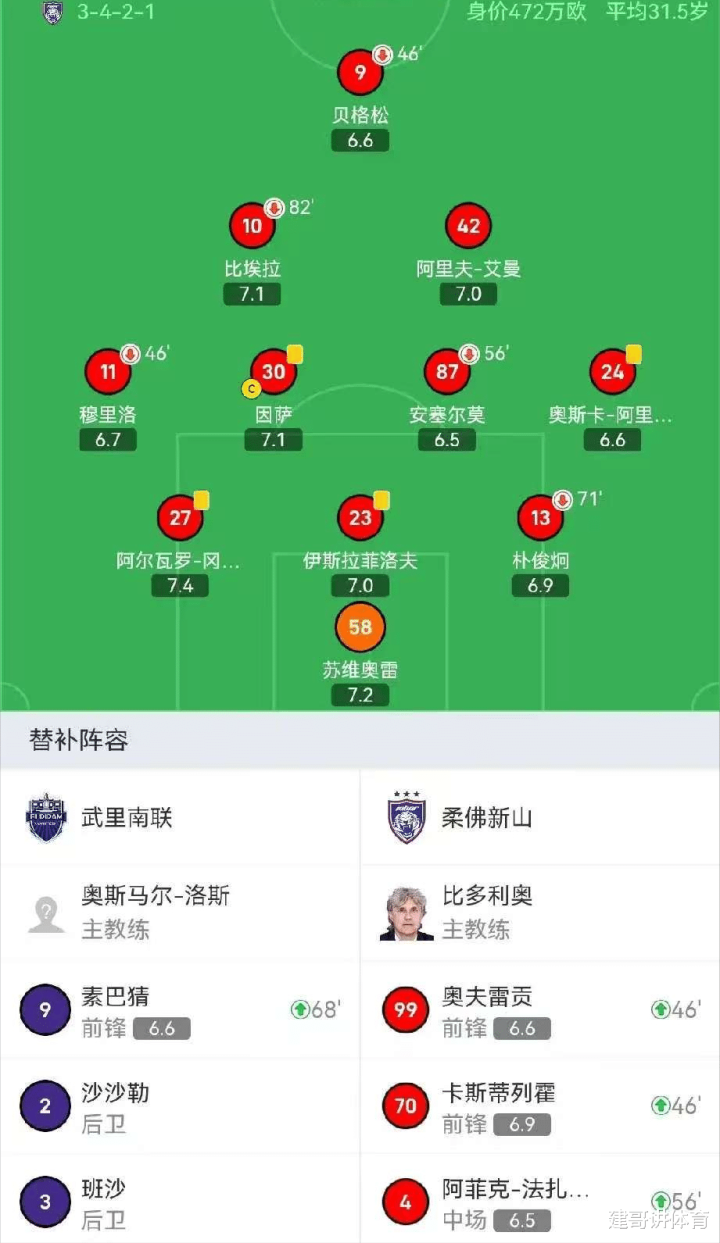Select substitute 奥夫雷贡 number 99 badge
720x1243 pixels.
click(x=406, y=1010)
